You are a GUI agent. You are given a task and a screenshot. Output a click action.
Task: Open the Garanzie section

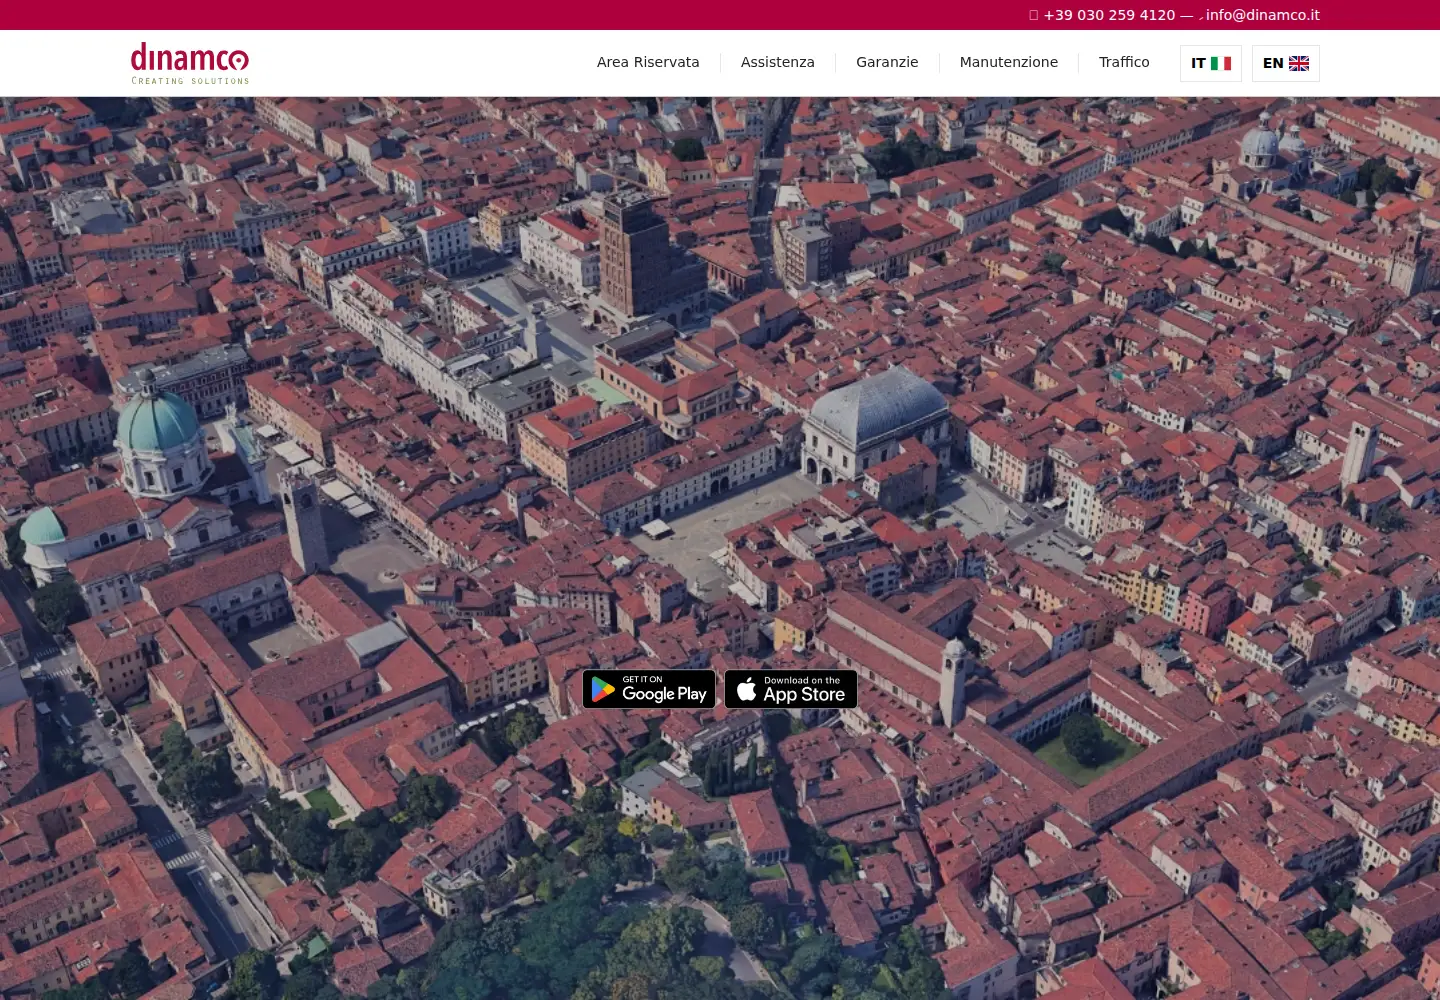coord(887,62)
